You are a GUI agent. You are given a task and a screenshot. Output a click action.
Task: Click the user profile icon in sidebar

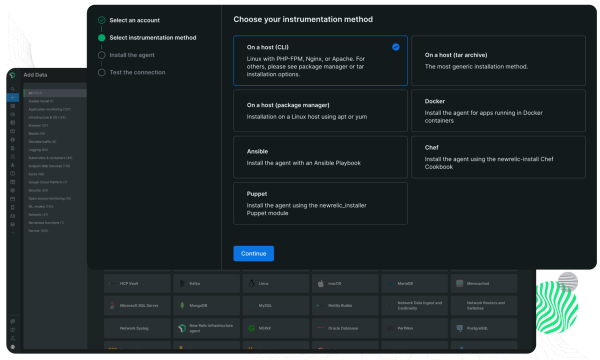[x=13, y=338]
